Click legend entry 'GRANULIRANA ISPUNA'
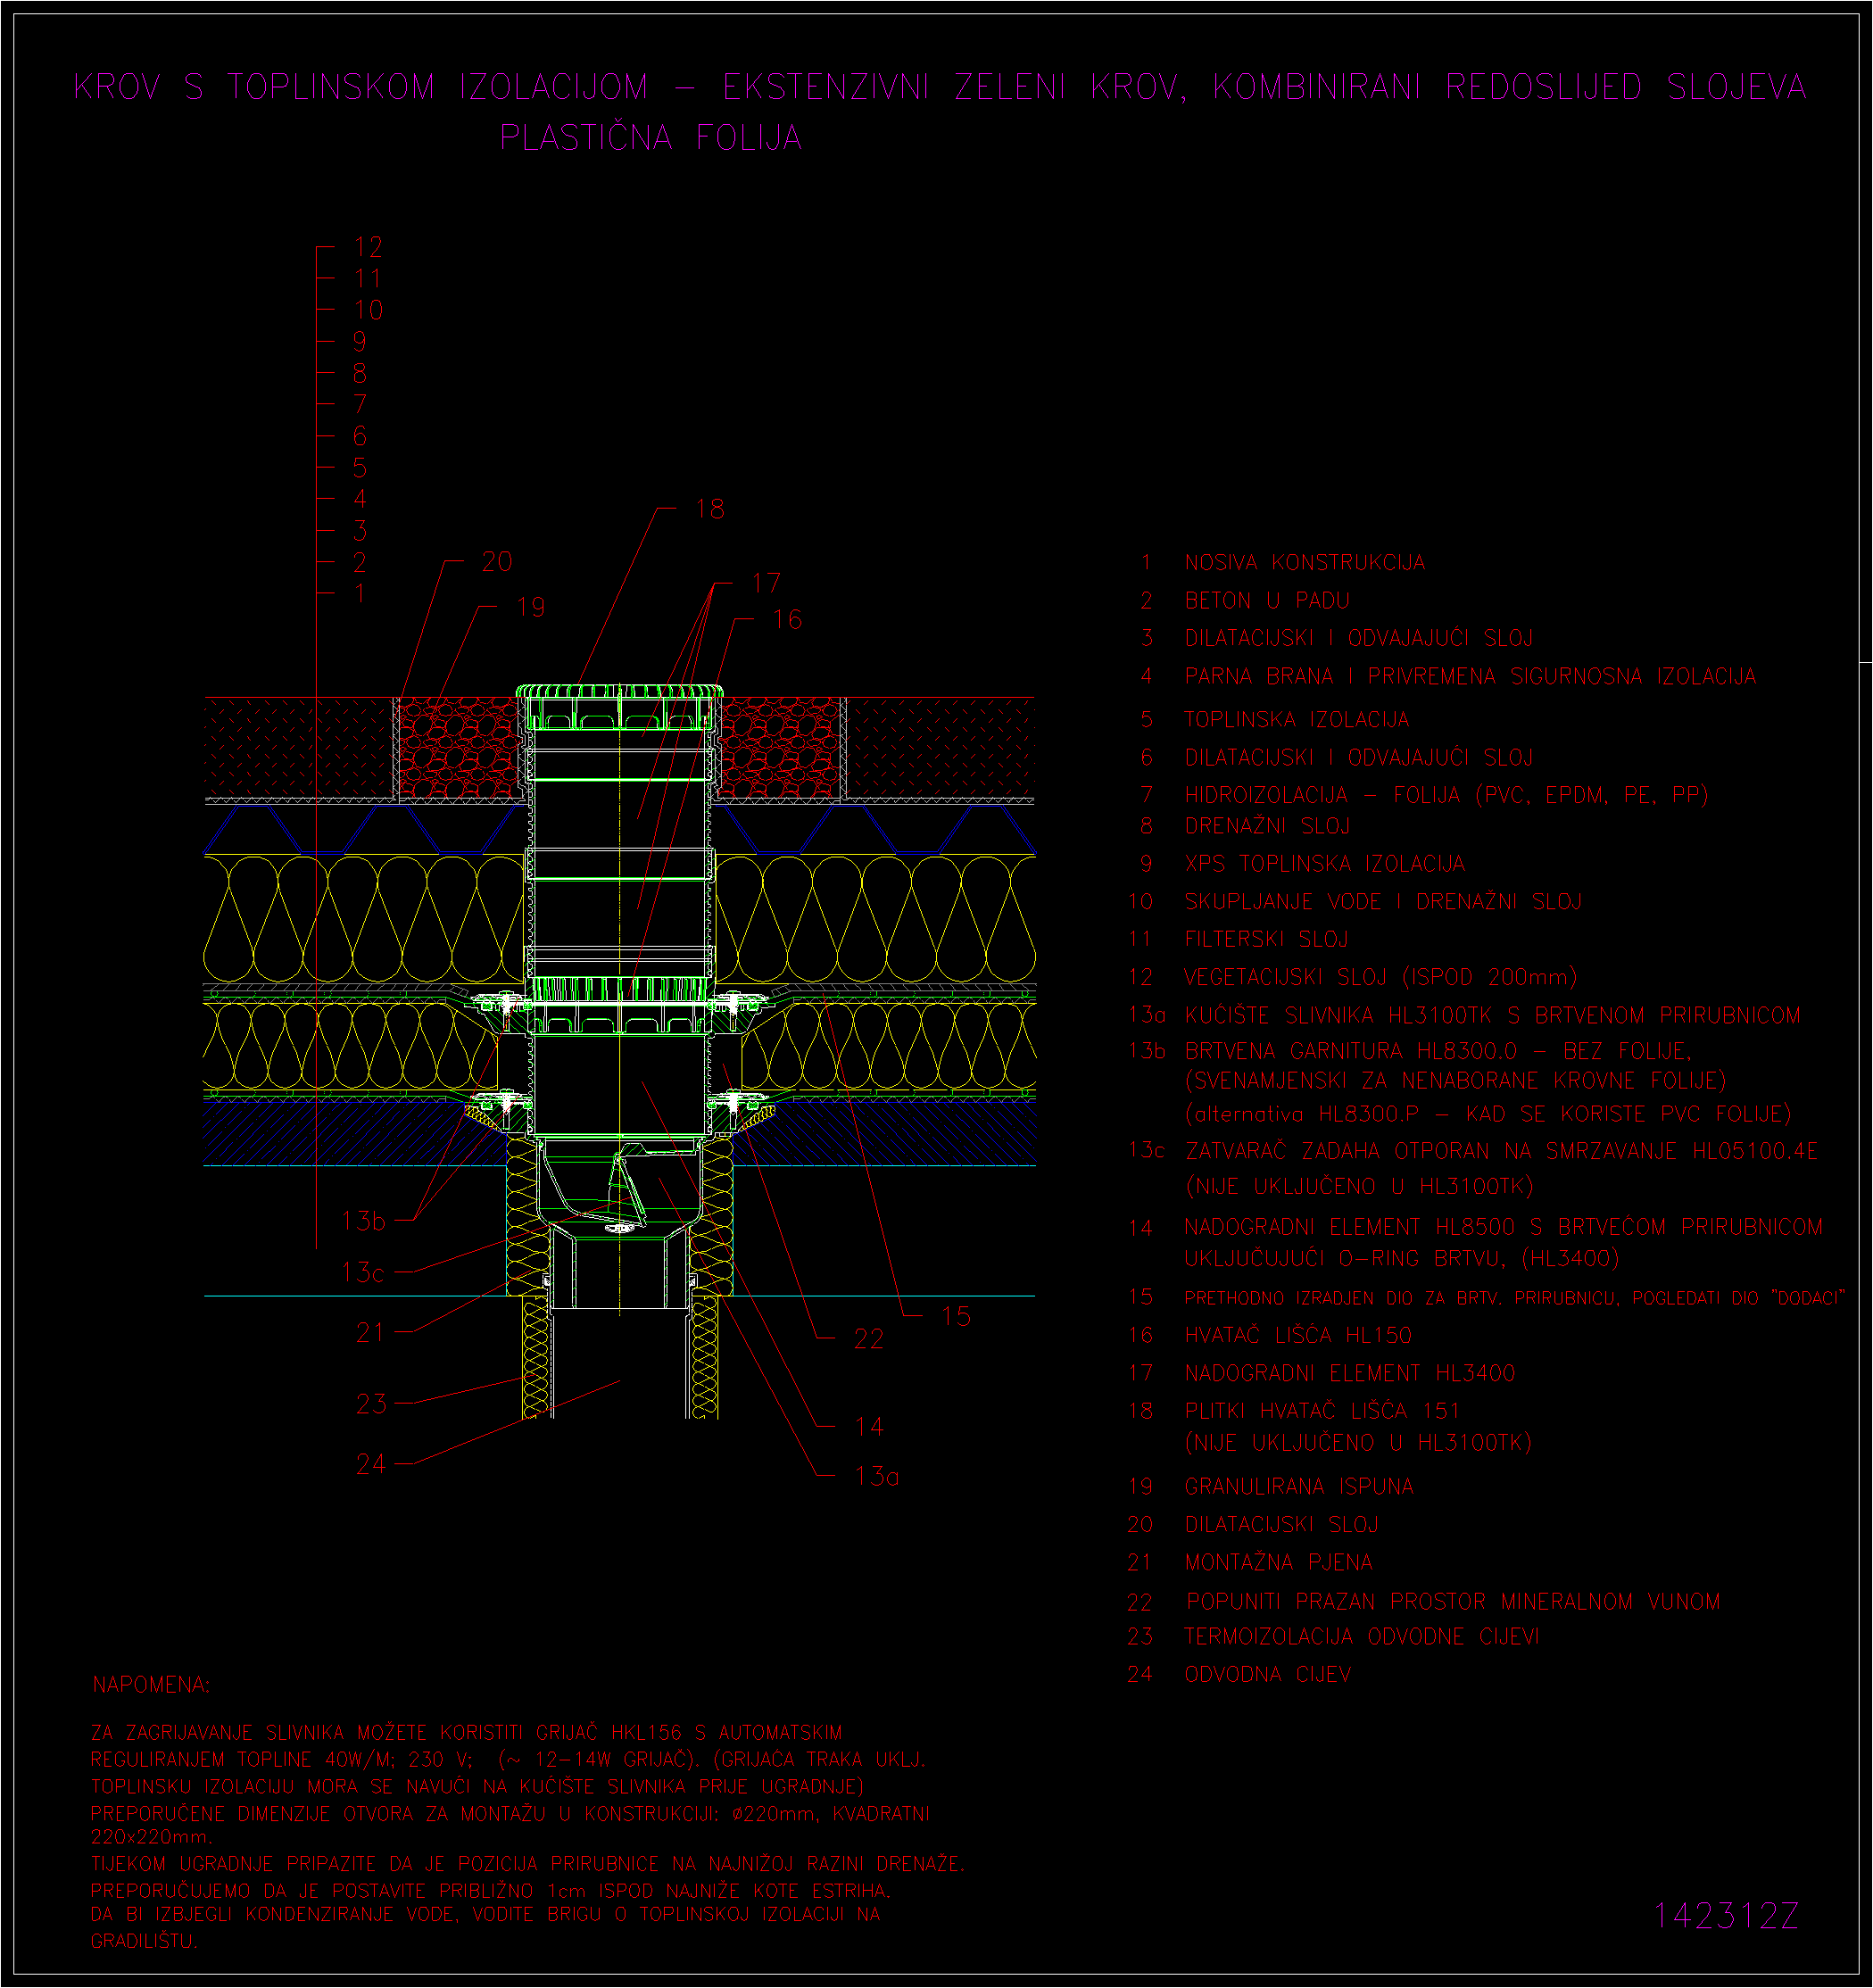Image resolution: width=1873 pixels, height=1988 pixels. pos(1299,1487)
